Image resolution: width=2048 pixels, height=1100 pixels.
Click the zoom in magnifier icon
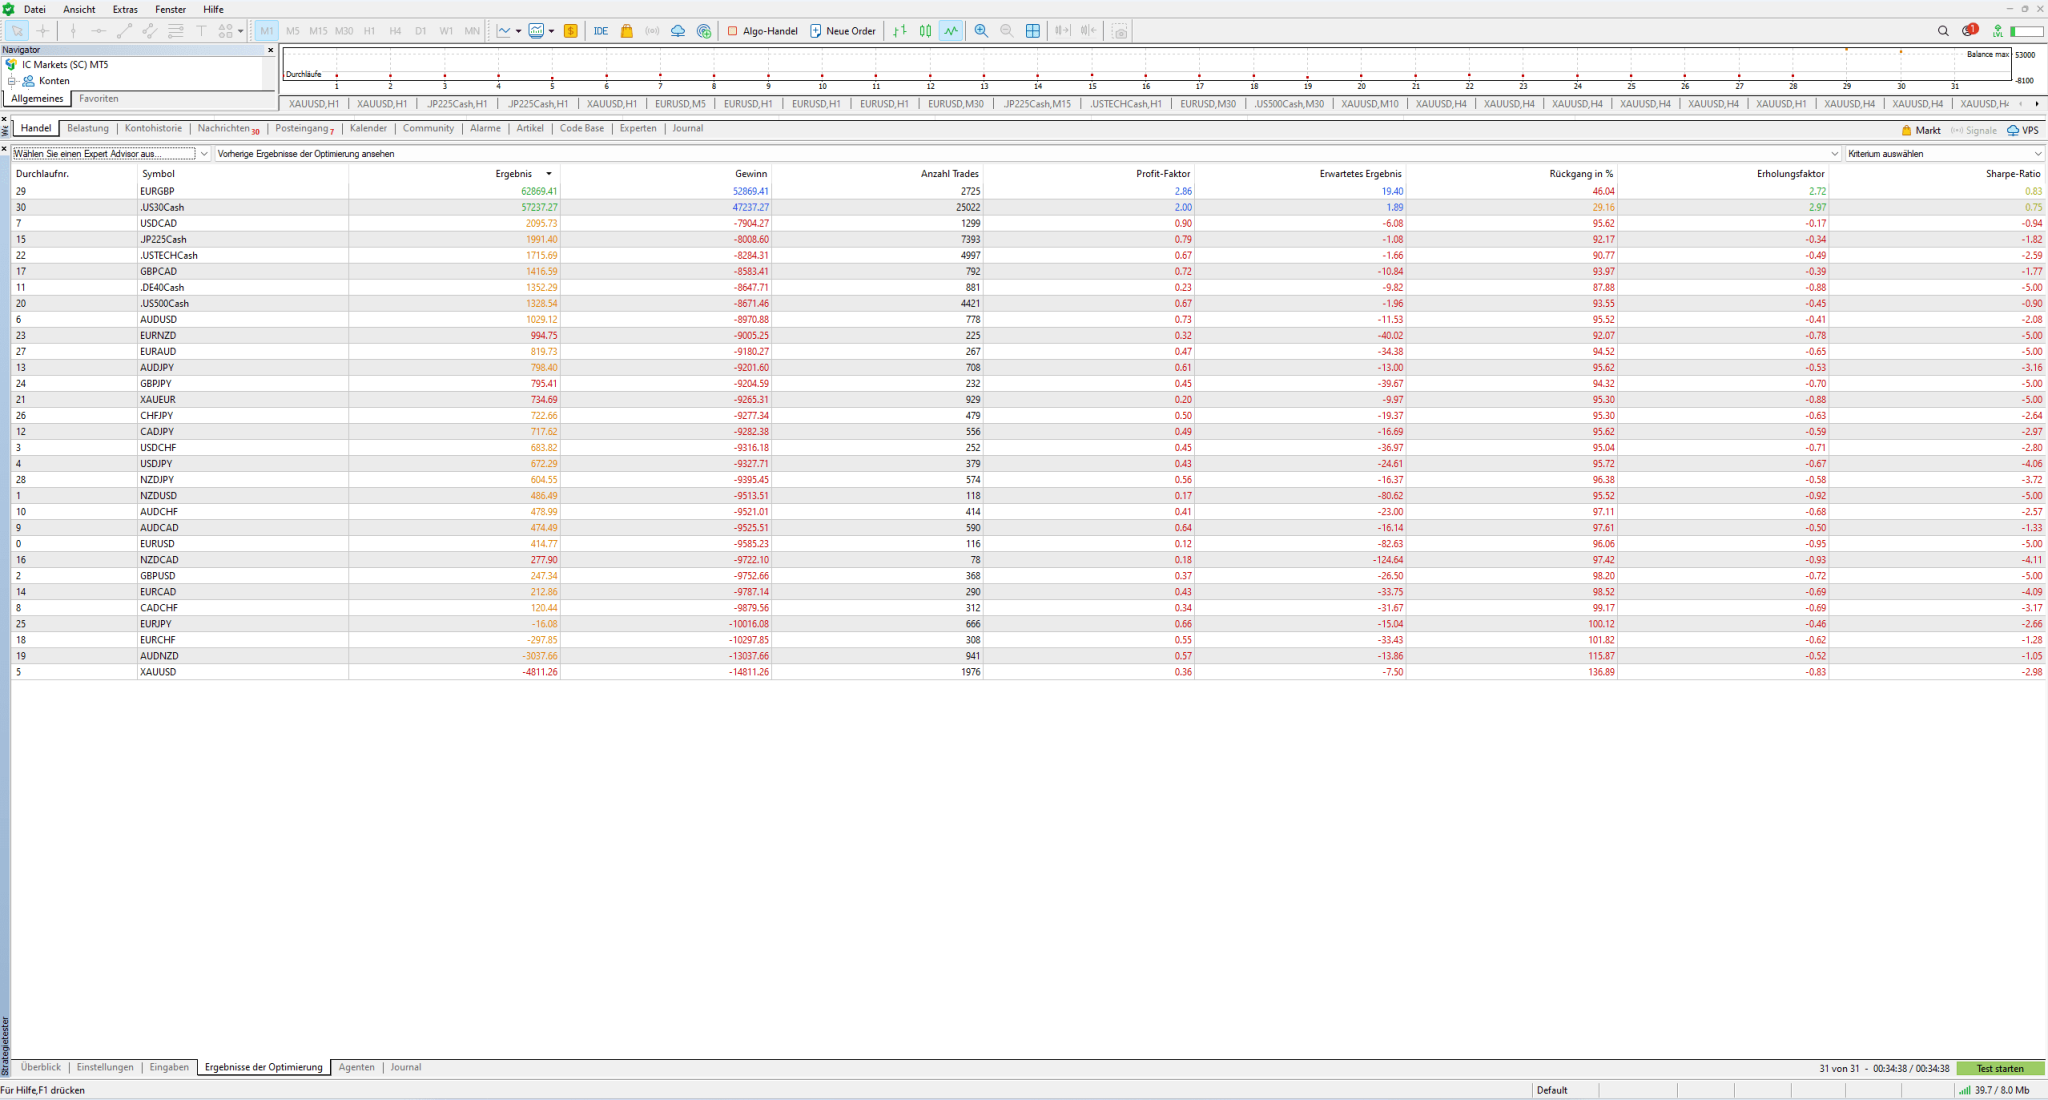click(x=981, y=31)
